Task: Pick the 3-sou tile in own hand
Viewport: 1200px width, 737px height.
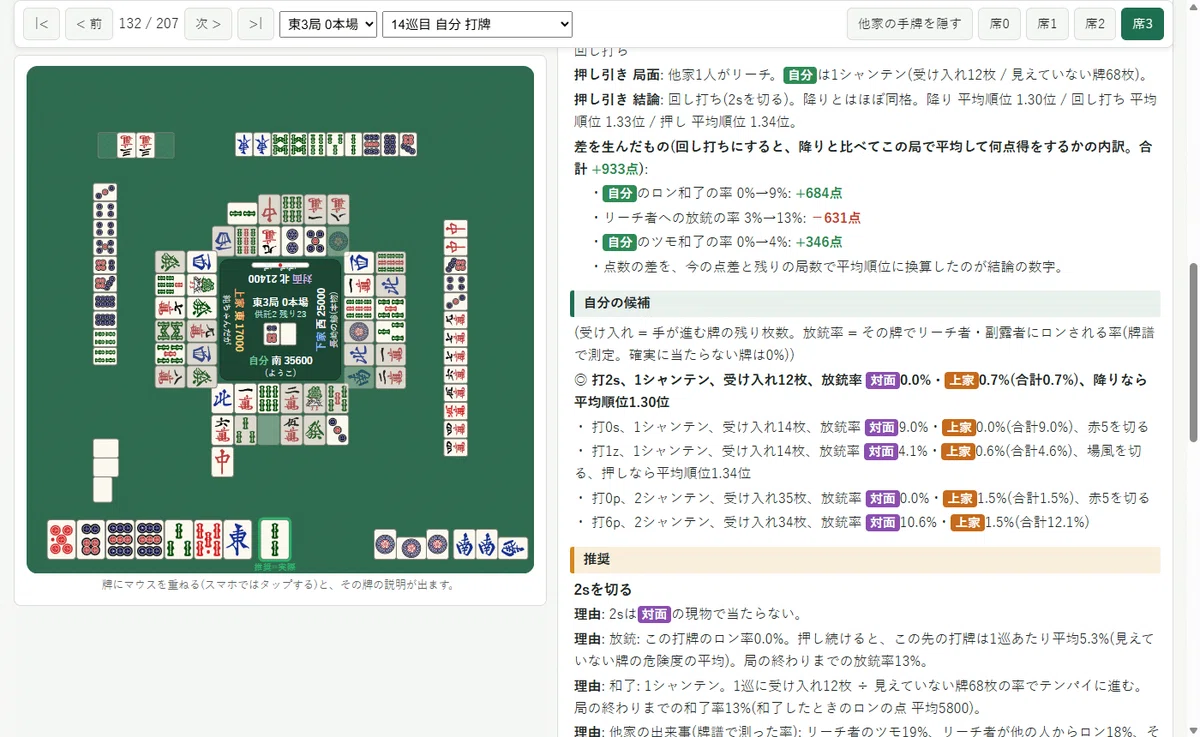Action: tap(179, 539)
